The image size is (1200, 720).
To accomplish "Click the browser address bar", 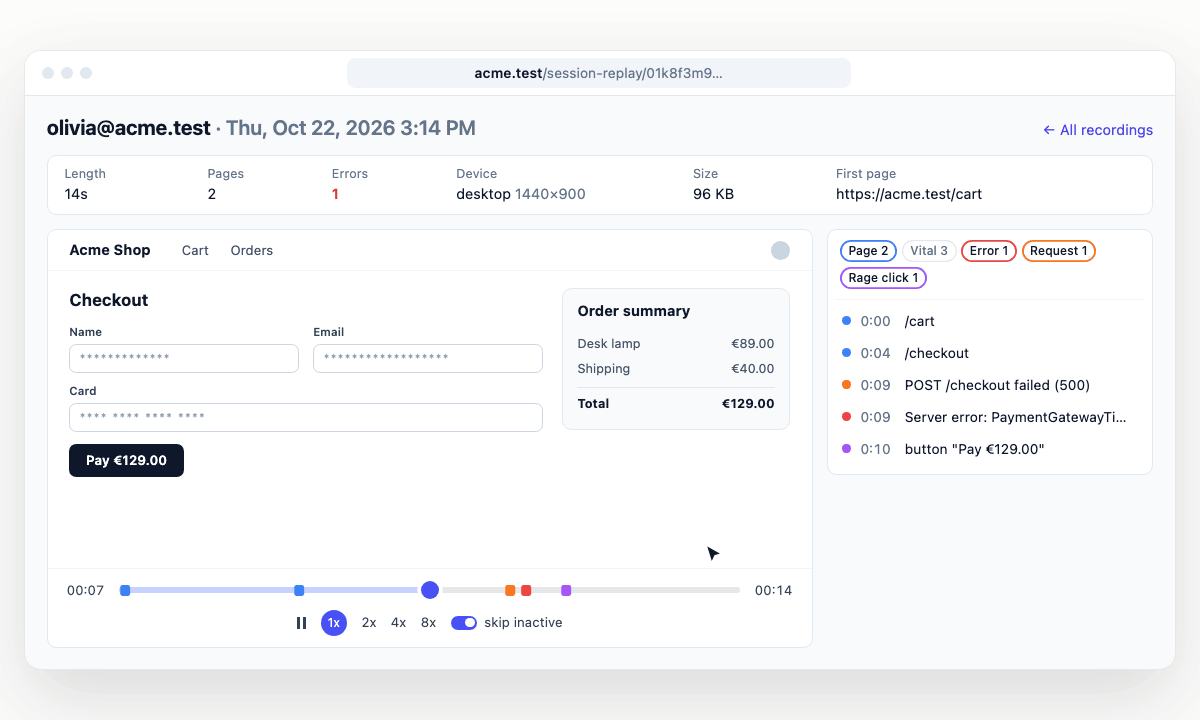I will point(599,73).
